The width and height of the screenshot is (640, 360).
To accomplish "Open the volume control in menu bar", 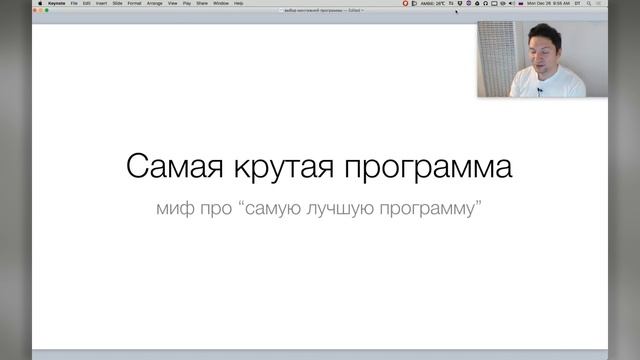I will point(511,3).
